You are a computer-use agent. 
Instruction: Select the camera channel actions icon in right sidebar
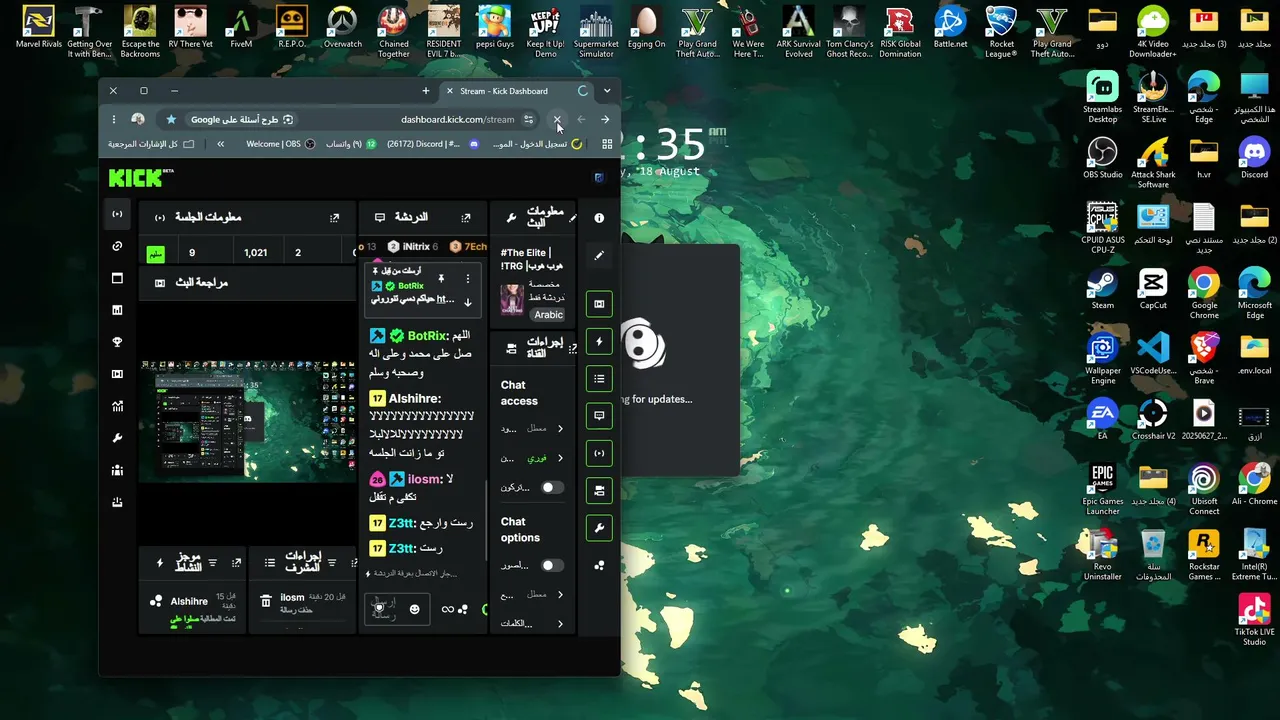(599, 490)
